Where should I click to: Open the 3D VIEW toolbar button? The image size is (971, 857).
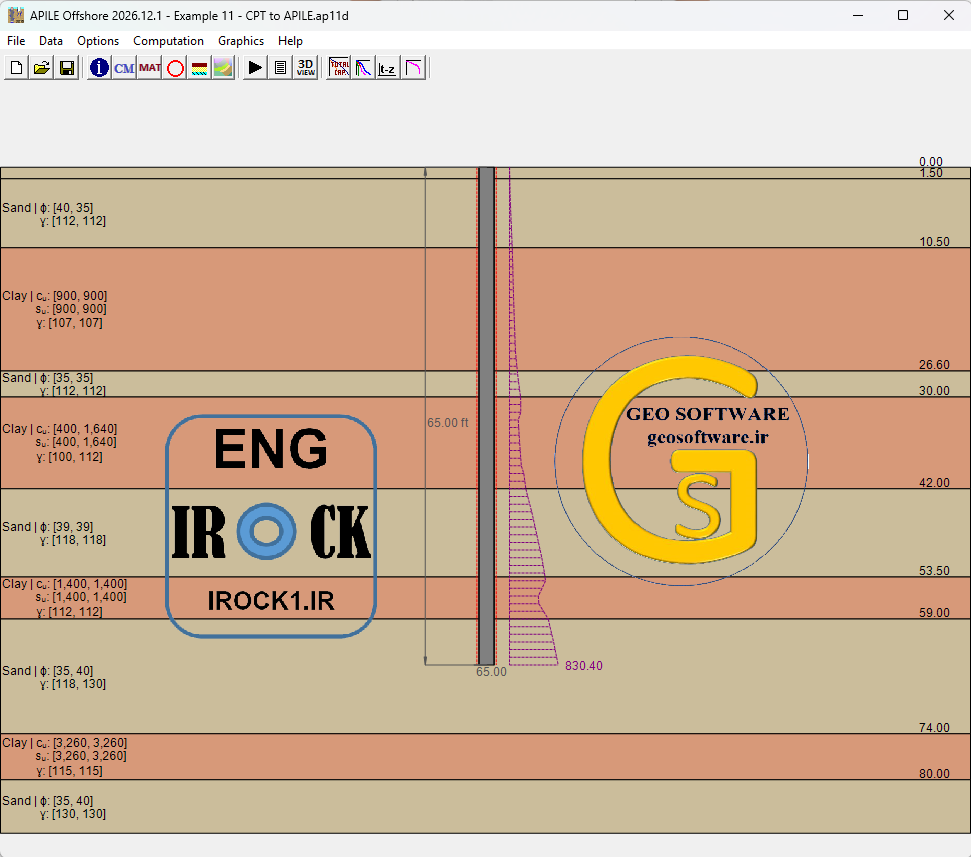pos(306,67)
